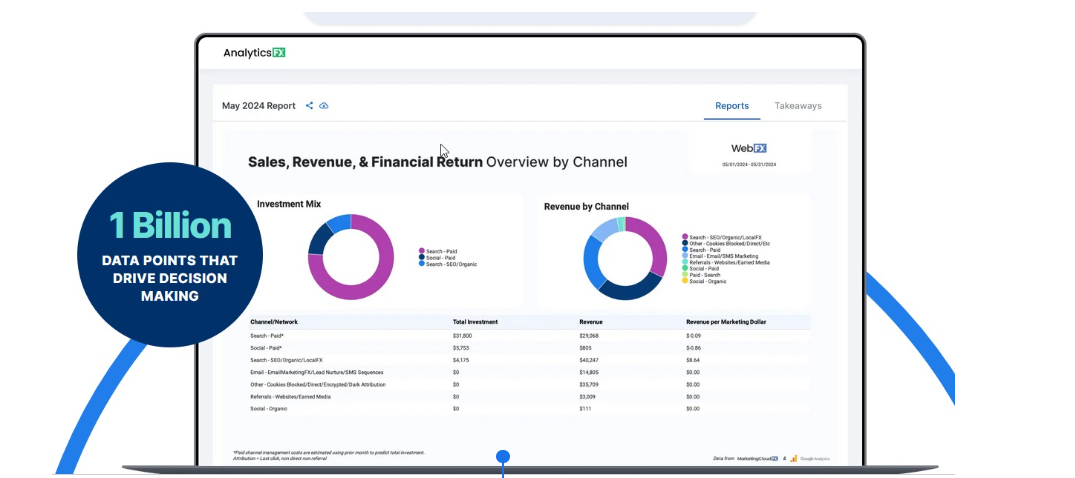1075x478 pixels.
Task: Click the AnalyticsFX logo
Action: pyautogui.click(x=254, y=53)
